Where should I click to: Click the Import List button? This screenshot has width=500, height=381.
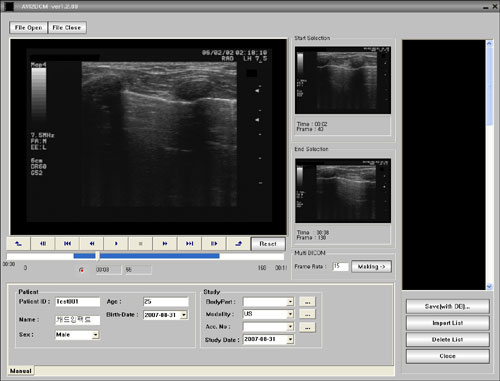[447, 323]
